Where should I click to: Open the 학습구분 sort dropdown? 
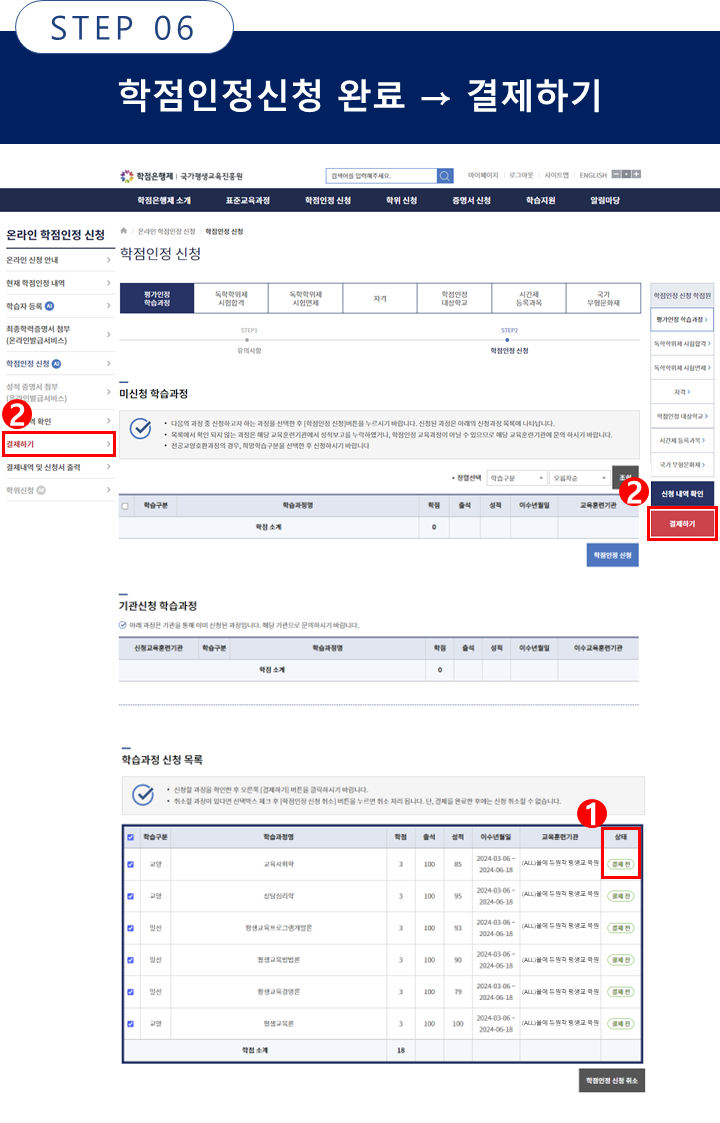click(x=517, y=478)
